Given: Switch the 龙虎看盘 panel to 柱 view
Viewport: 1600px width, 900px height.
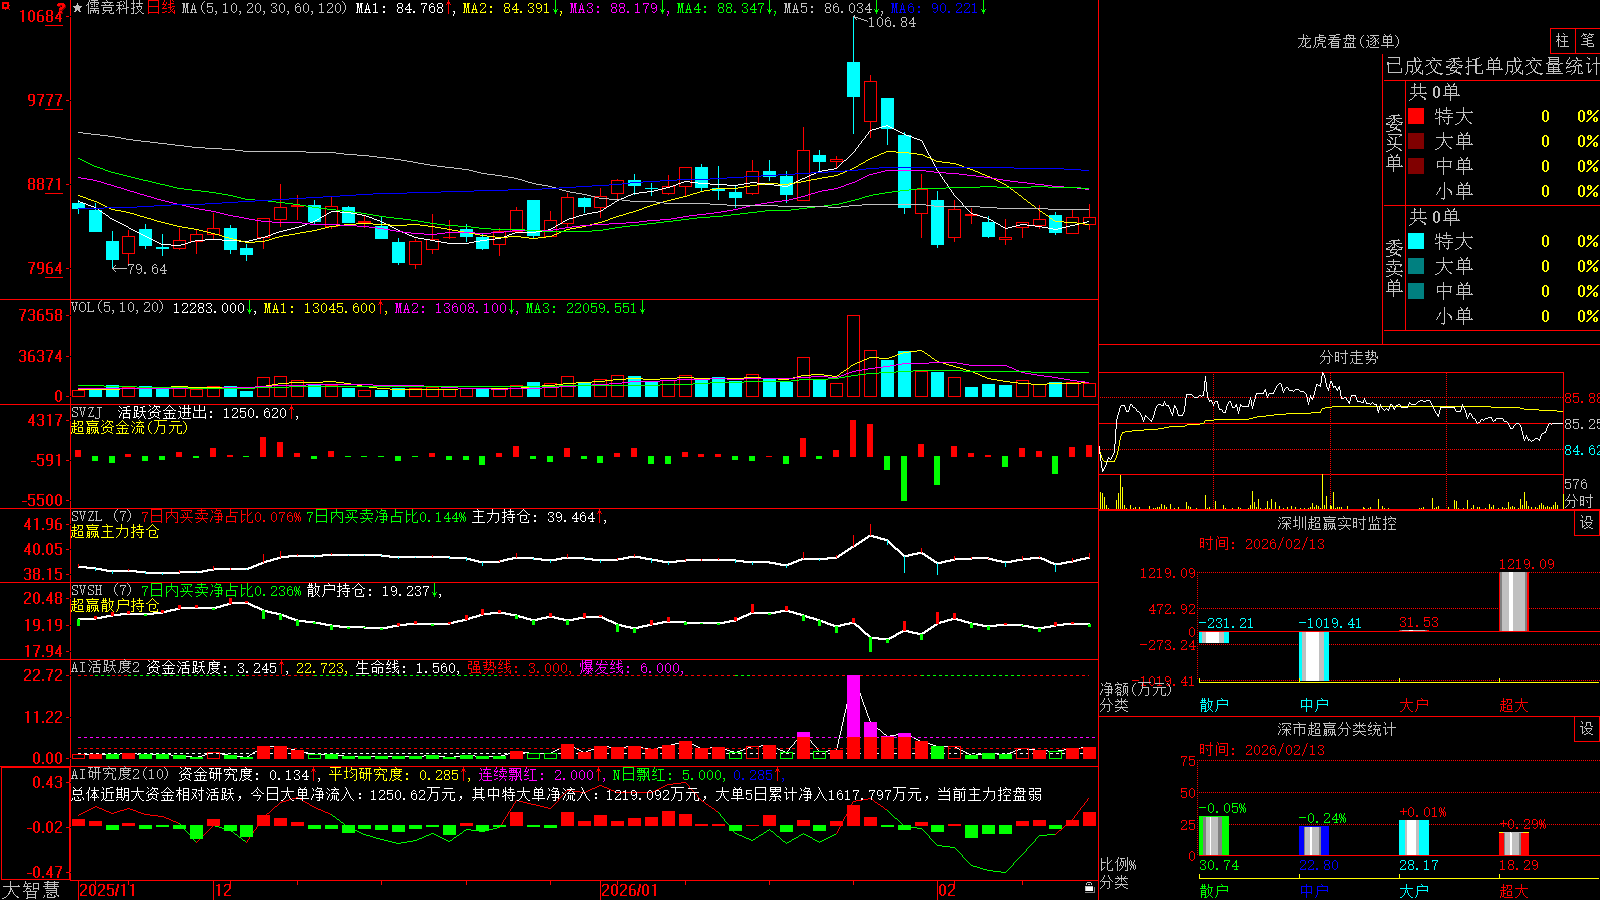Looking at the screenshot, I should (1562, 41).
